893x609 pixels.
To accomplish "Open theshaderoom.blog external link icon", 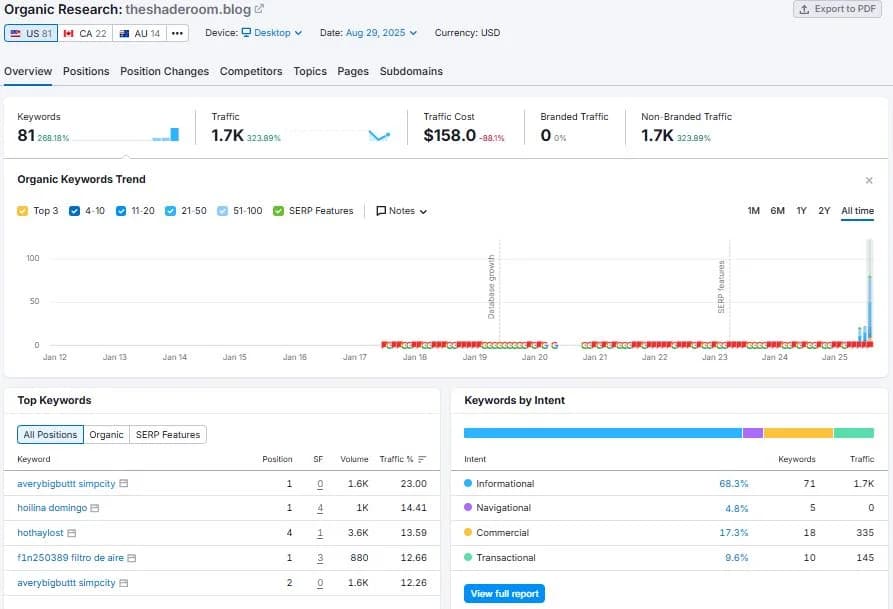I will click(259, 9).
